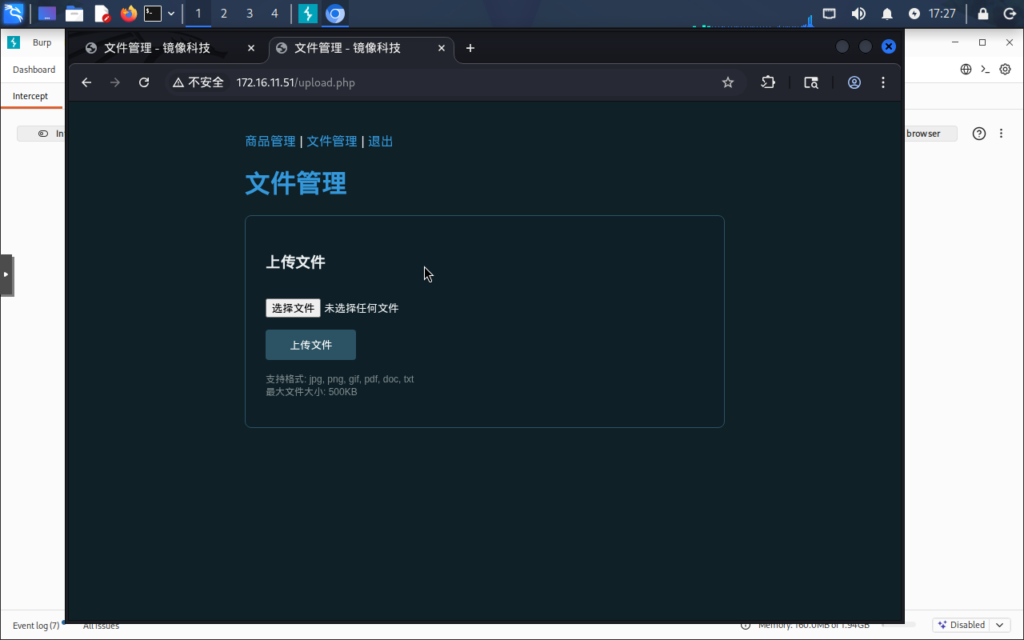Reload the page with the refresh icon
Viewport: 1024px width, 640px height.
pos(144,83)
